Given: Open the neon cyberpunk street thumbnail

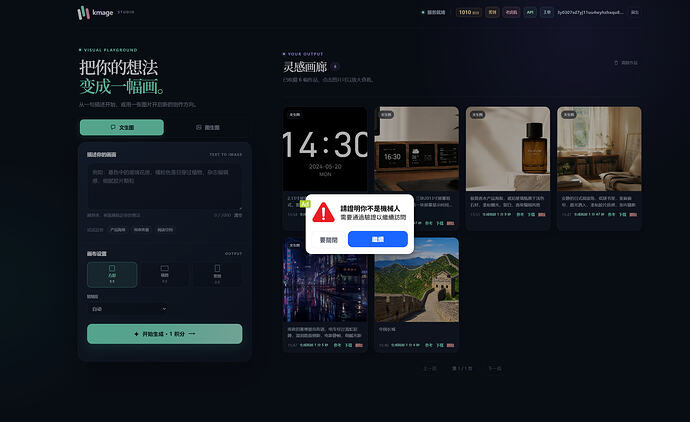Looking at the screenshot, I should 325,280.
